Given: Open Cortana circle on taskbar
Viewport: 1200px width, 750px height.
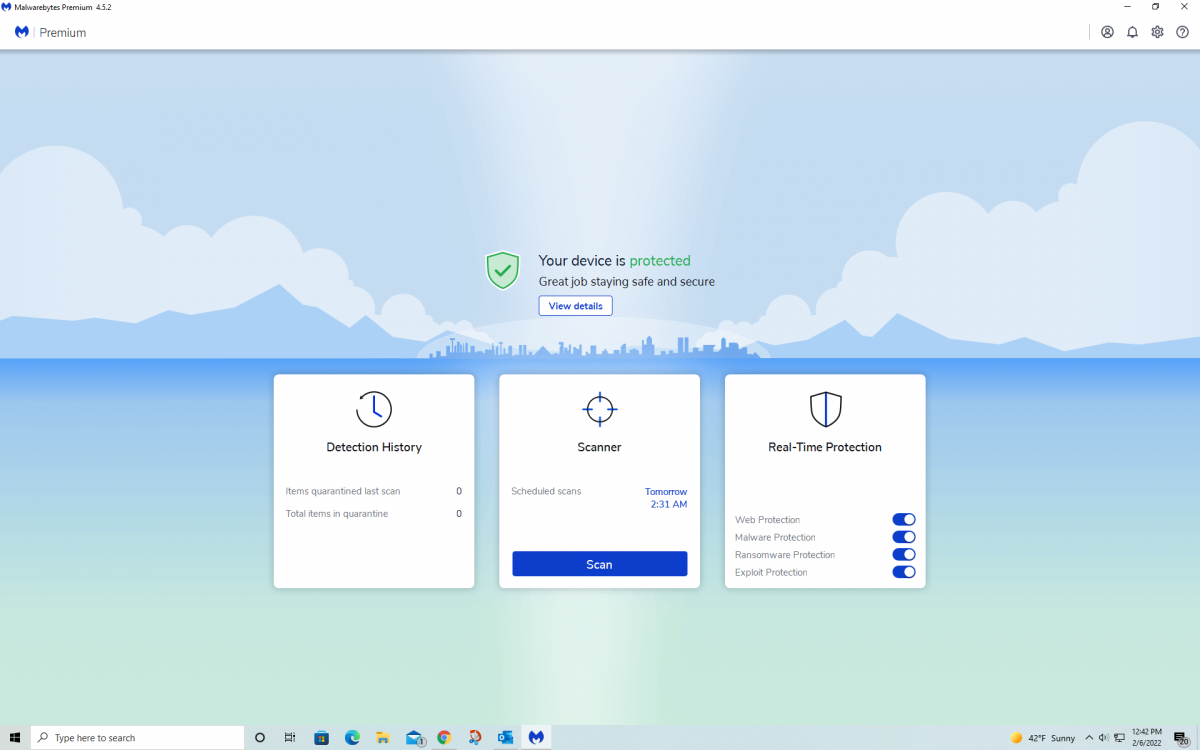Looking at the screenshot, I should tap(260, 738).
